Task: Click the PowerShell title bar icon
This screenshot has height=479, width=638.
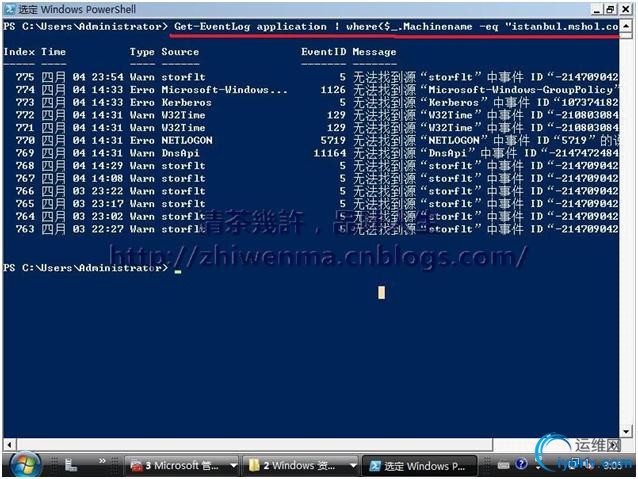Action: pos(10,9)
